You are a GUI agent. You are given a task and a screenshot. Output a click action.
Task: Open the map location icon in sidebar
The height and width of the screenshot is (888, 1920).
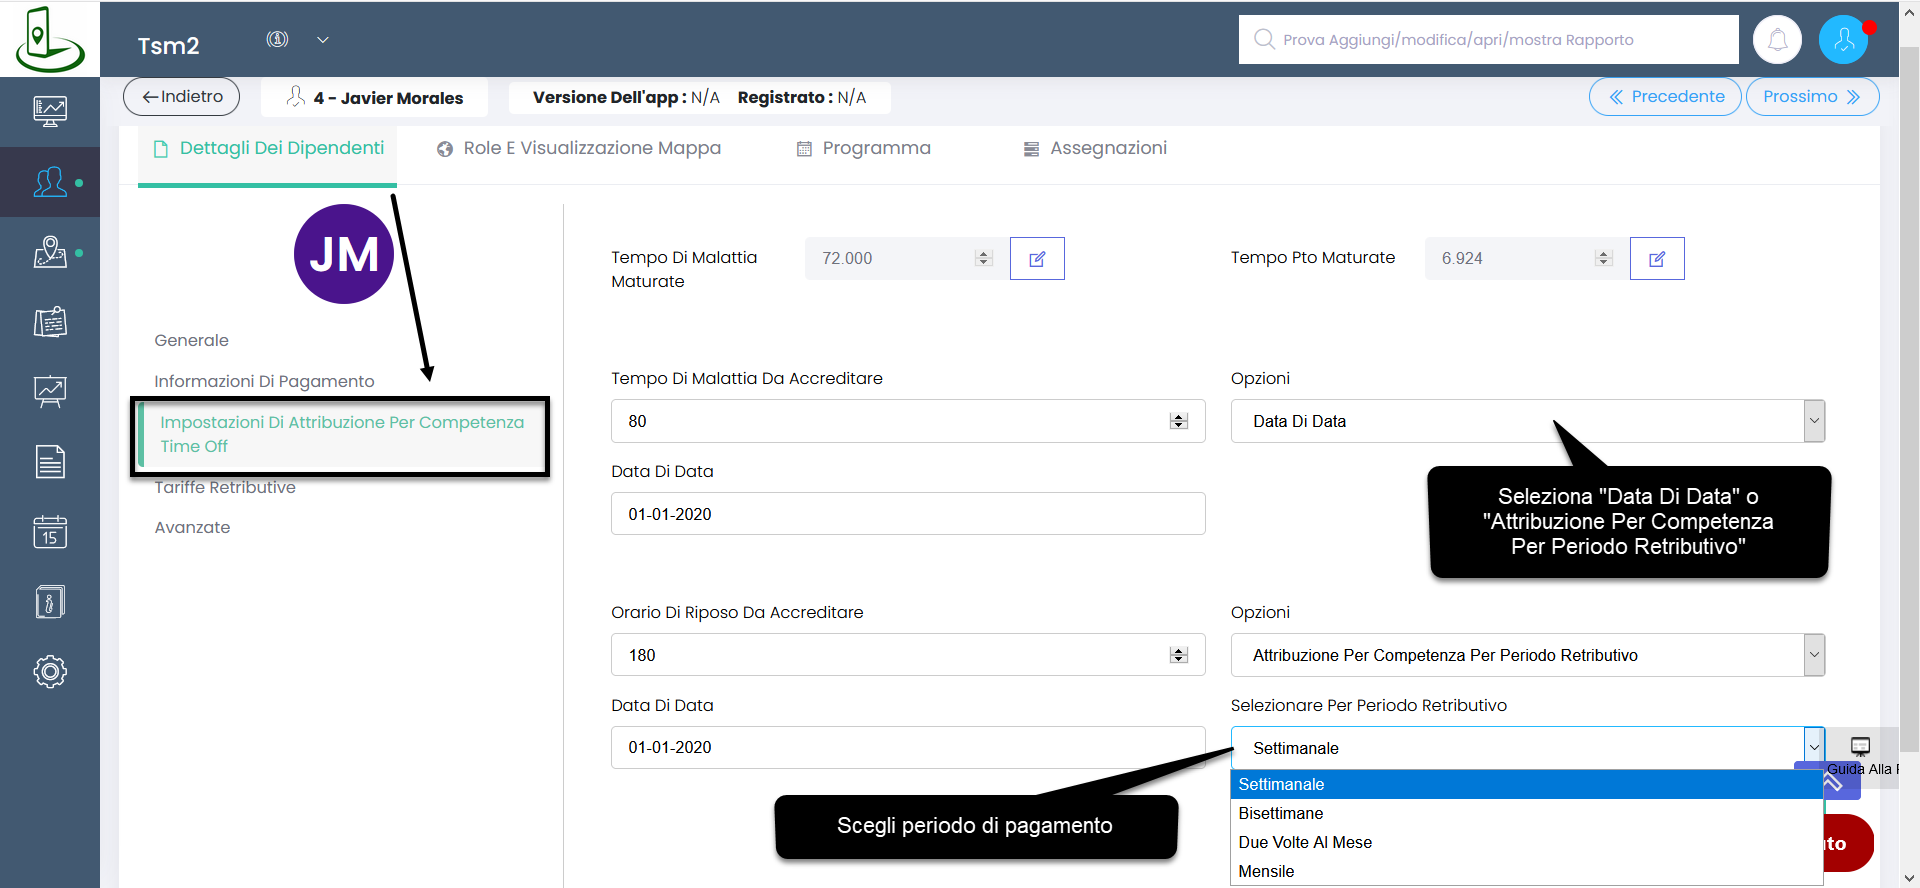50,252
